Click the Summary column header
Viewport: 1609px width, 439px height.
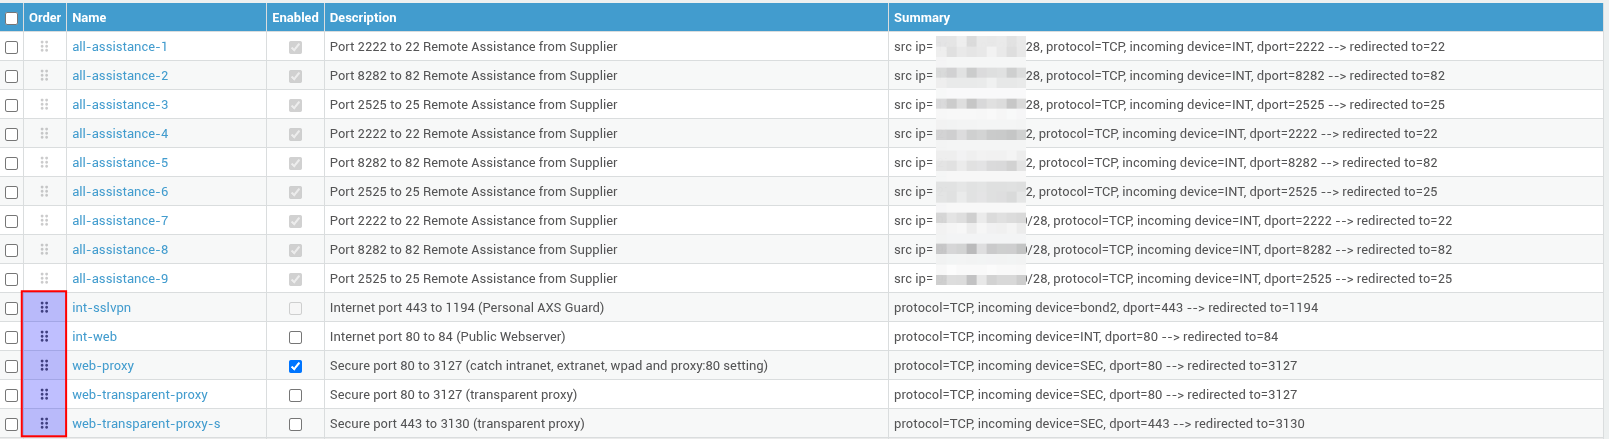[x=922, y=18]
